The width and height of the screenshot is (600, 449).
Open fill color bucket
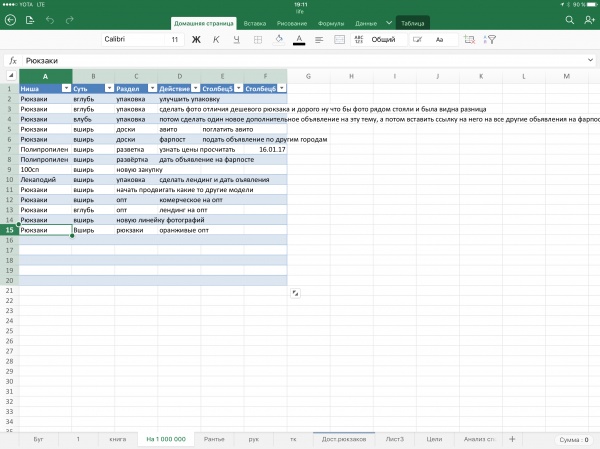coord(279,39)
